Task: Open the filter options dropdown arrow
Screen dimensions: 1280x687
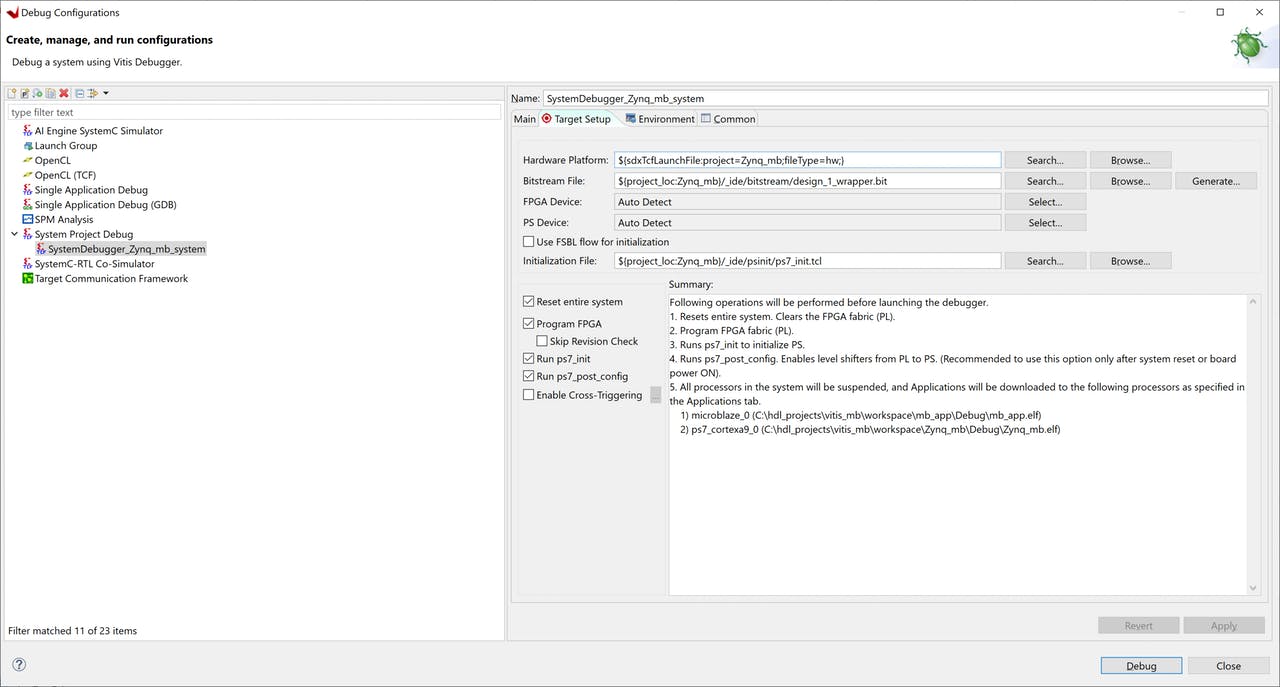Action: pyautogui.click(x=106, y=93)
